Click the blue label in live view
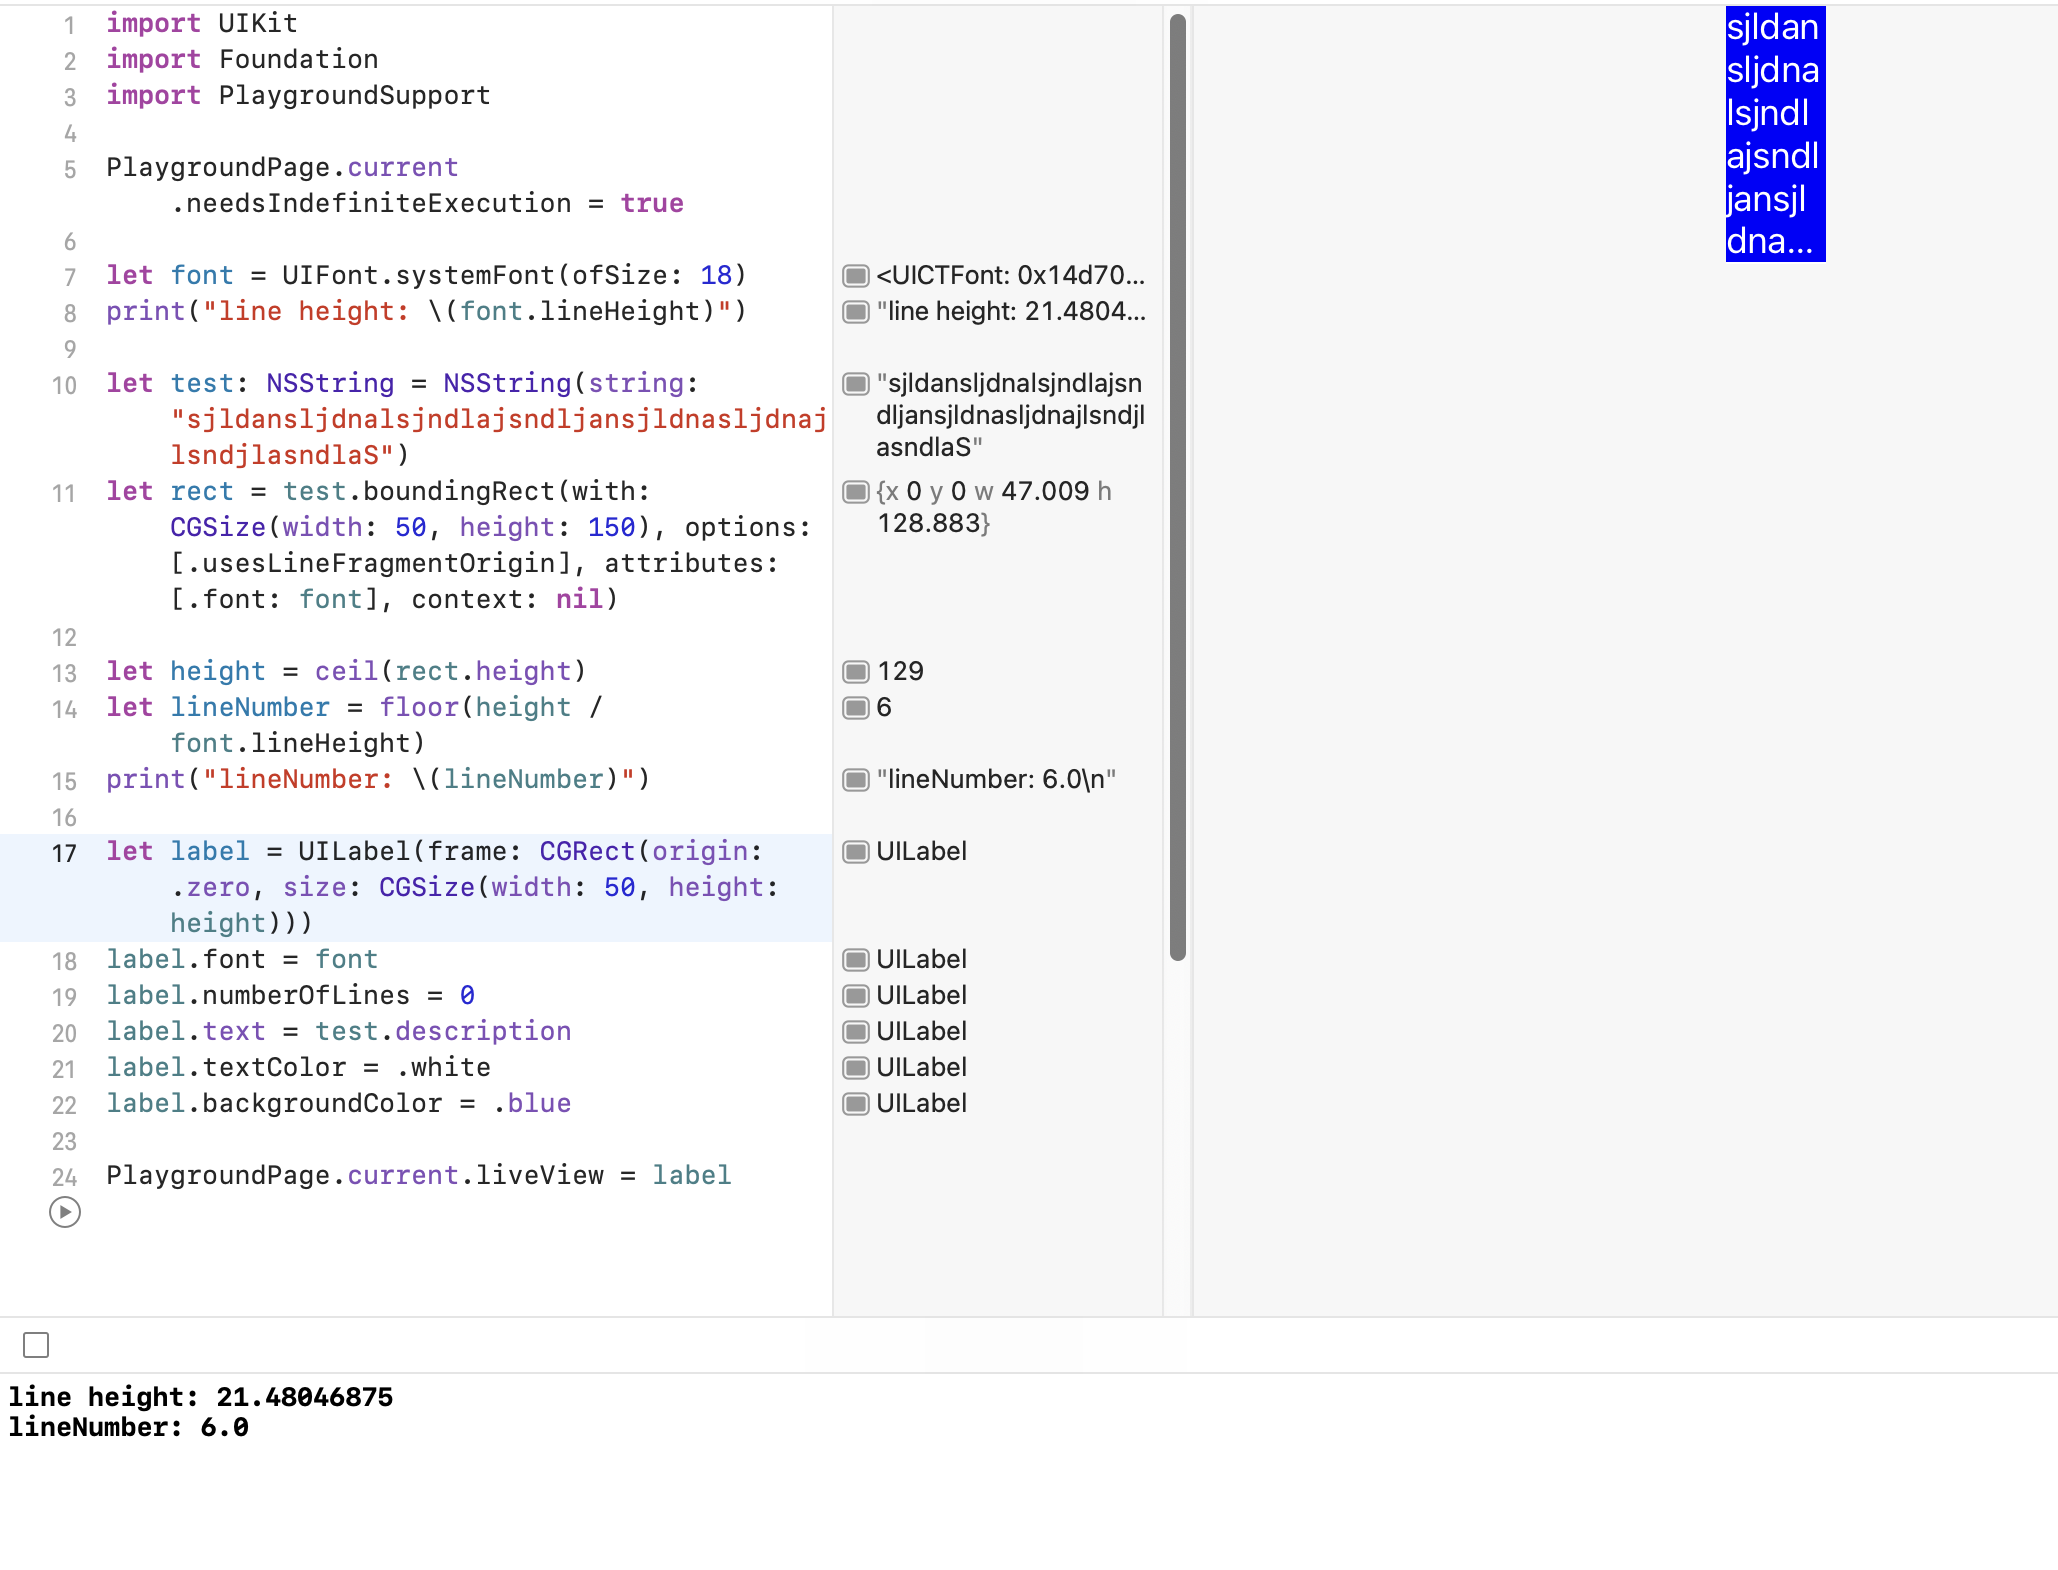 (1775, 134)
